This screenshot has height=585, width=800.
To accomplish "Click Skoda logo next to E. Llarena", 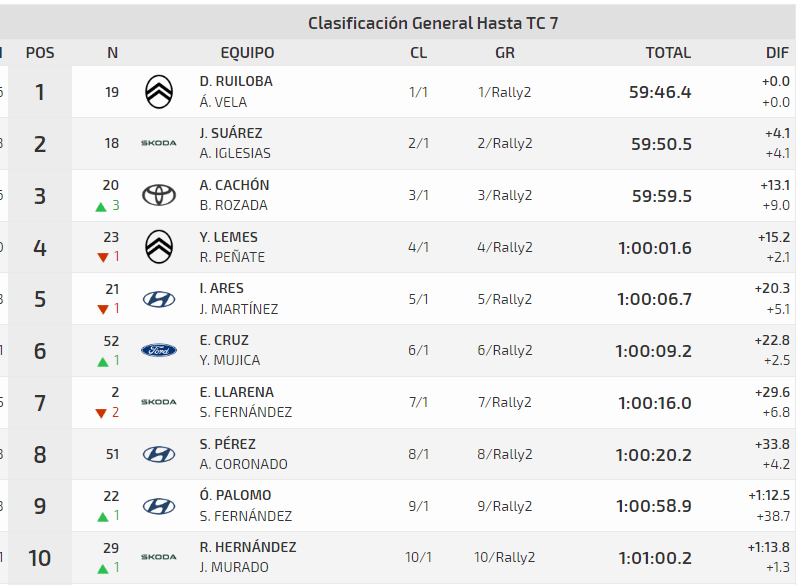I will pos(159,402).
